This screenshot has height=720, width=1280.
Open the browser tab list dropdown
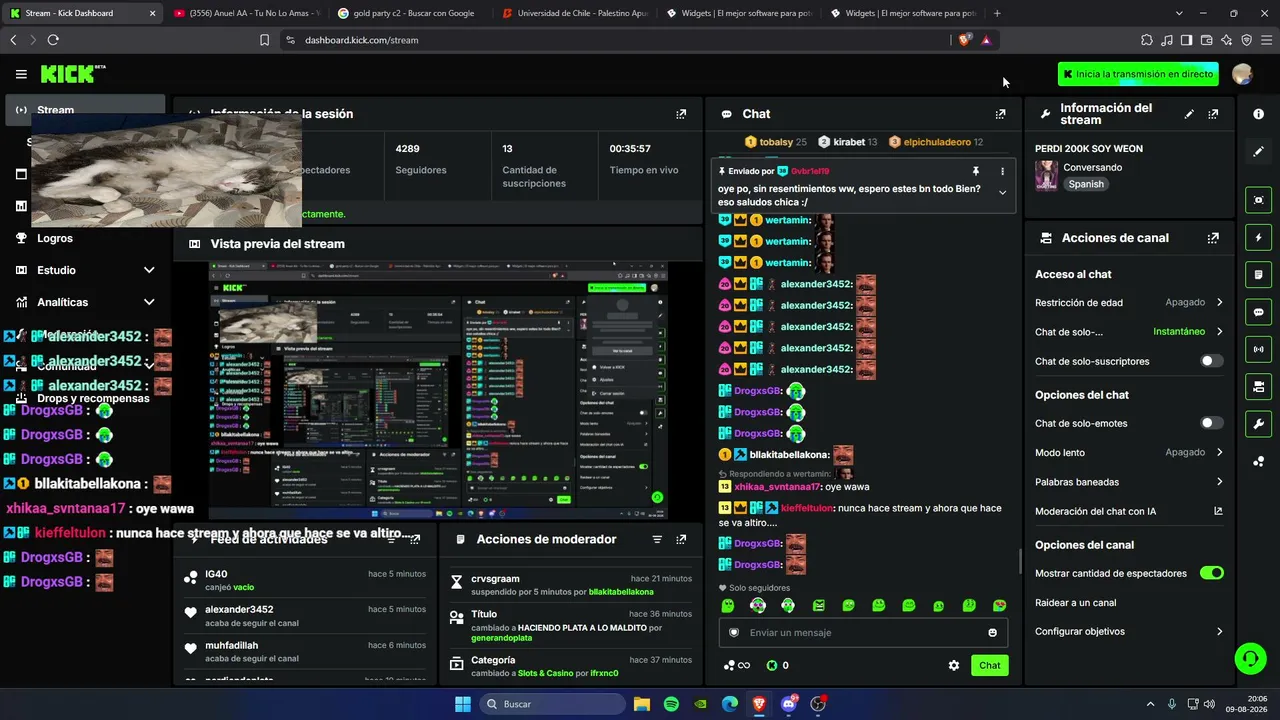point(1179,13)
